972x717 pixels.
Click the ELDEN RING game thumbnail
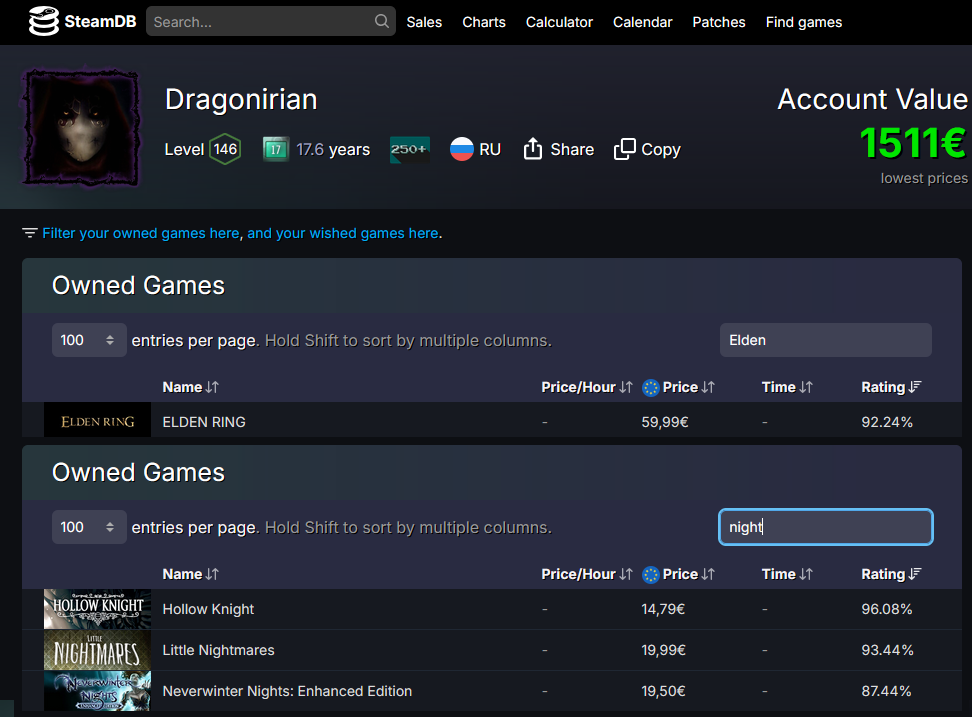[x=97, y=421]
